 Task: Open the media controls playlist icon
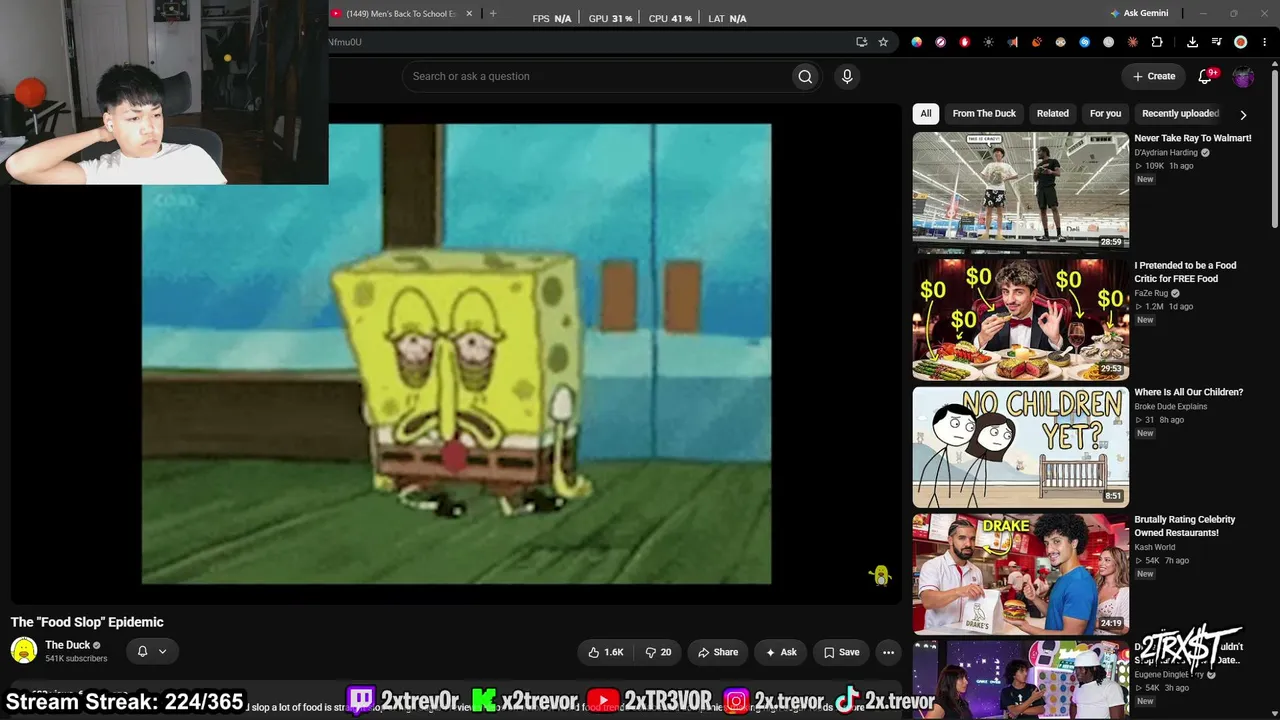pyautogui.click(x=1216, y=42)
